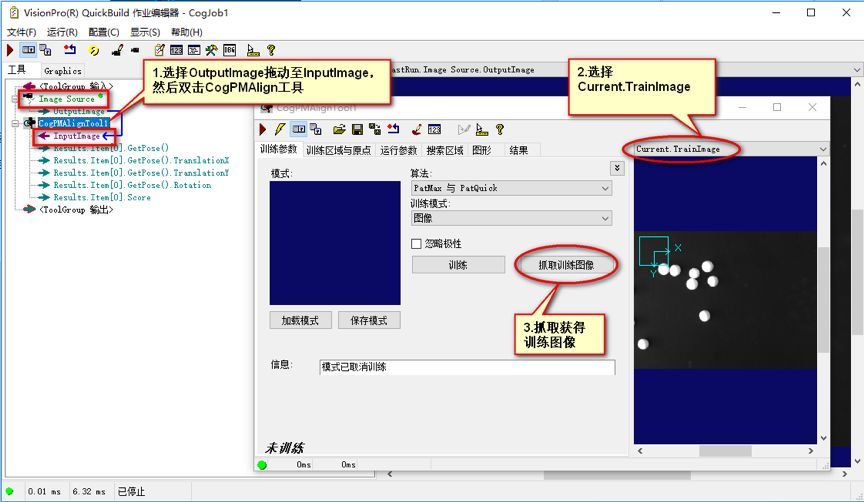
Task: Open the 文件(F) menu
Action: pos(21,32)
